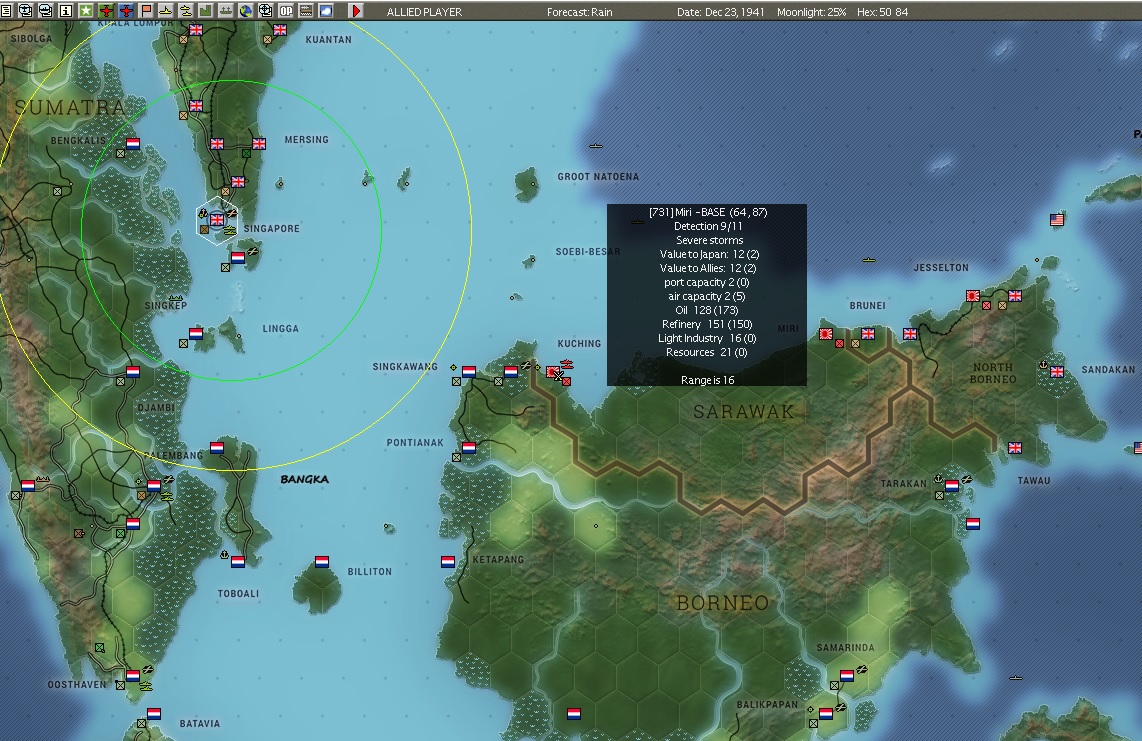1142x741 pixels.
Task: Click the Miri BASE tooltip title
Action: [708, 212]
